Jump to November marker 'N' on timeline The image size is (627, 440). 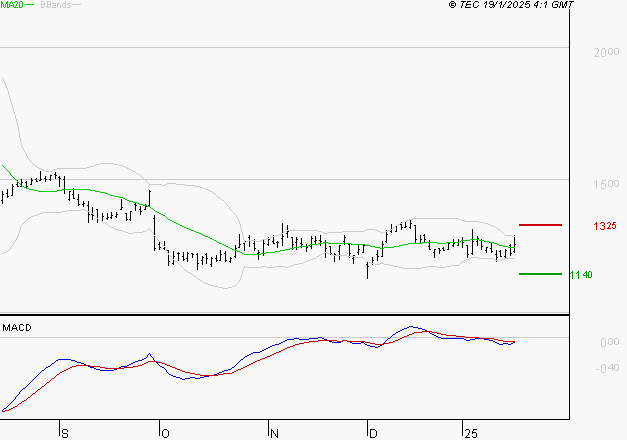[273, 433]
